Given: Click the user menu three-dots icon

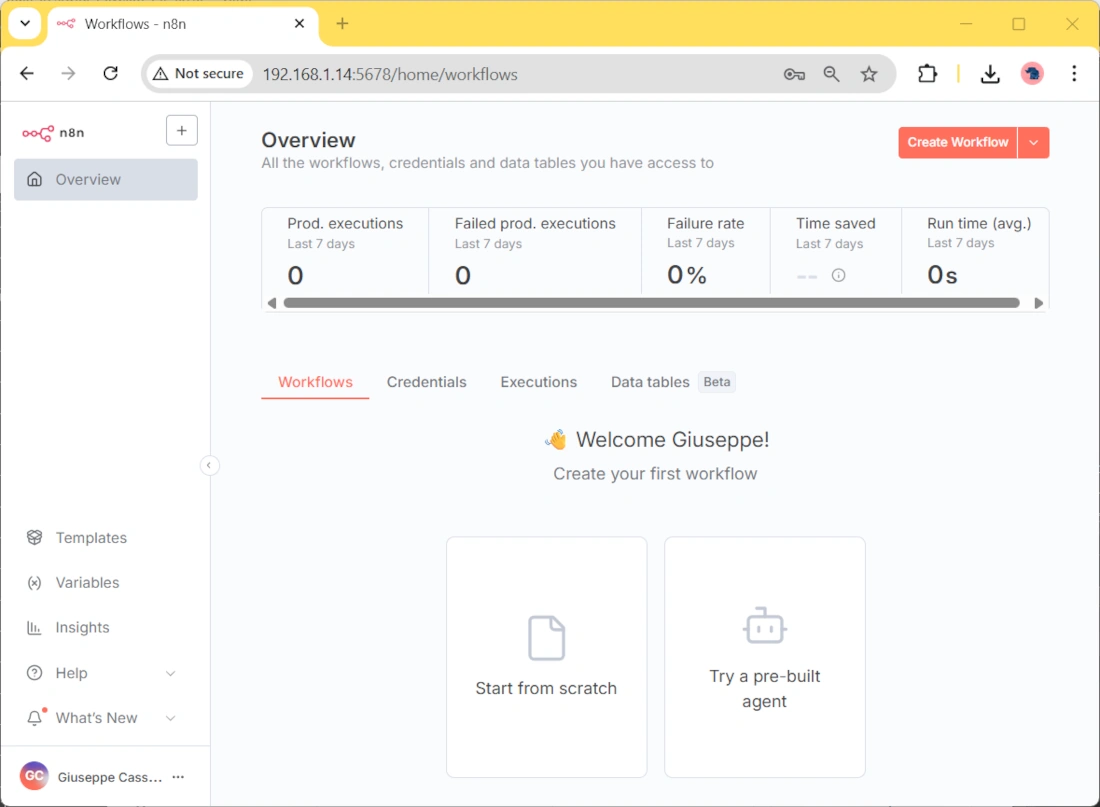Looking at the screenshot, I should point(178,777).
